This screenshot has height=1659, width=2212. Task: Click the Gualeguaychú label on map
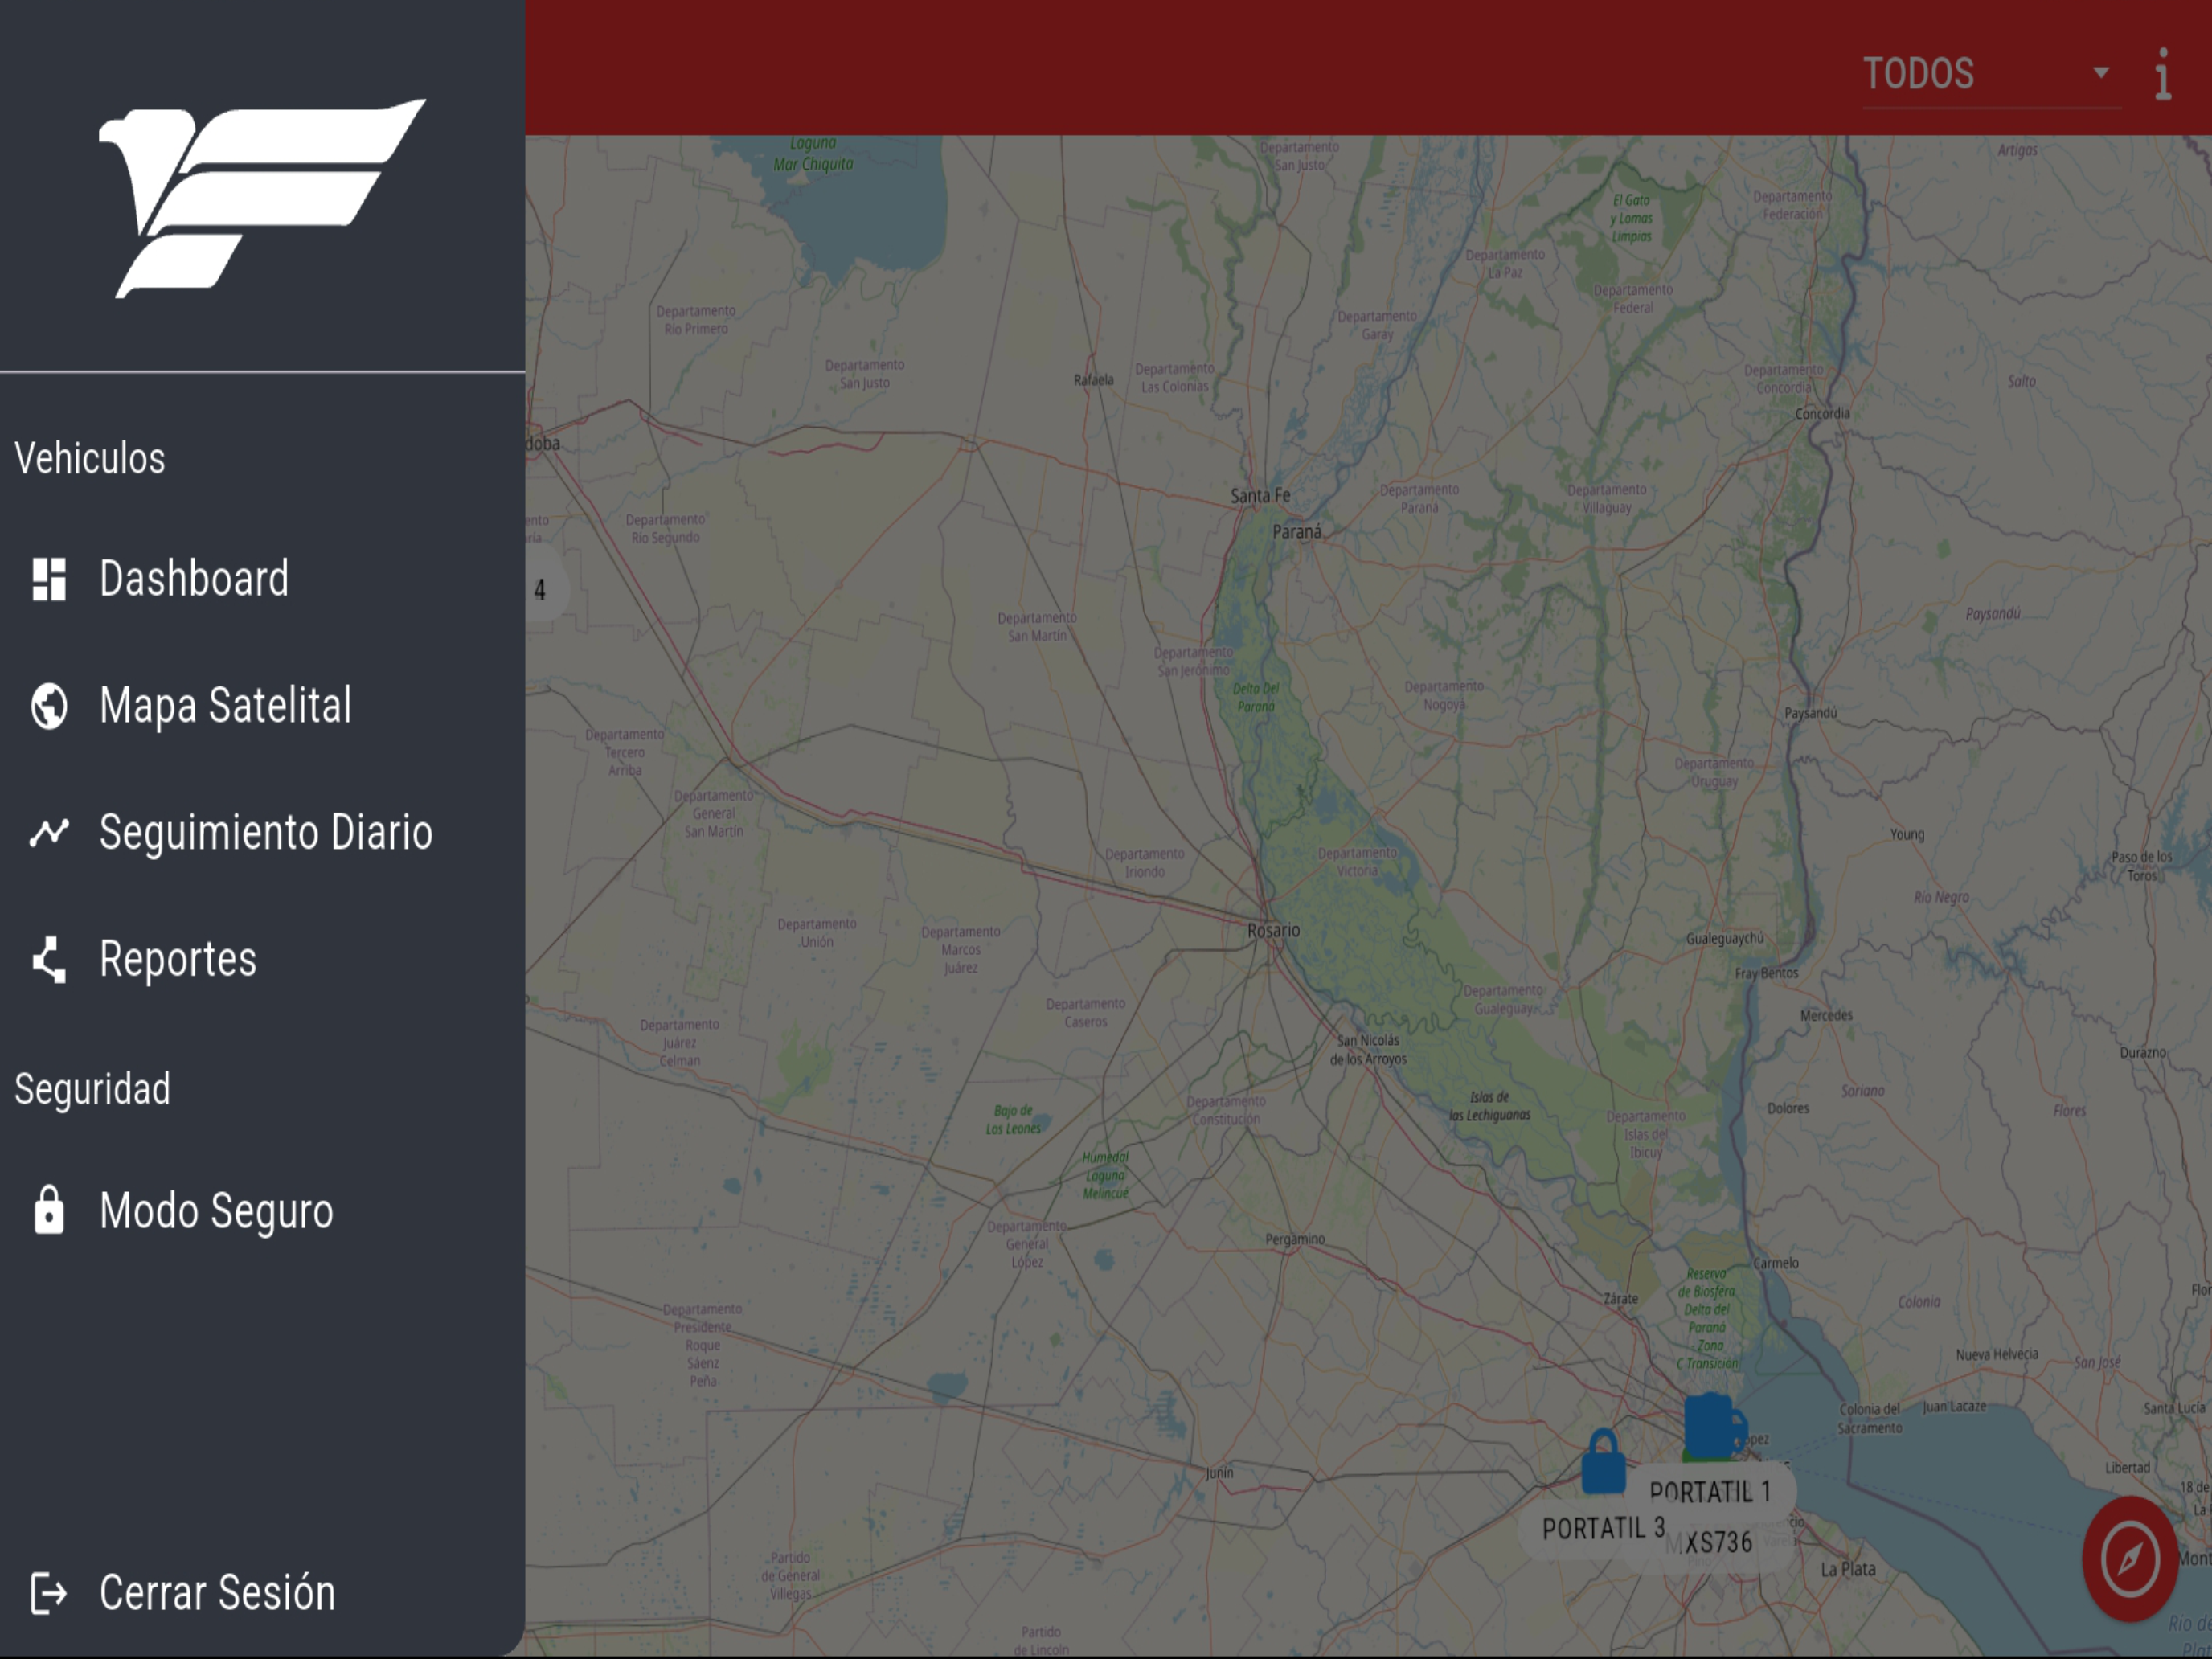(x=1725, y=938)
